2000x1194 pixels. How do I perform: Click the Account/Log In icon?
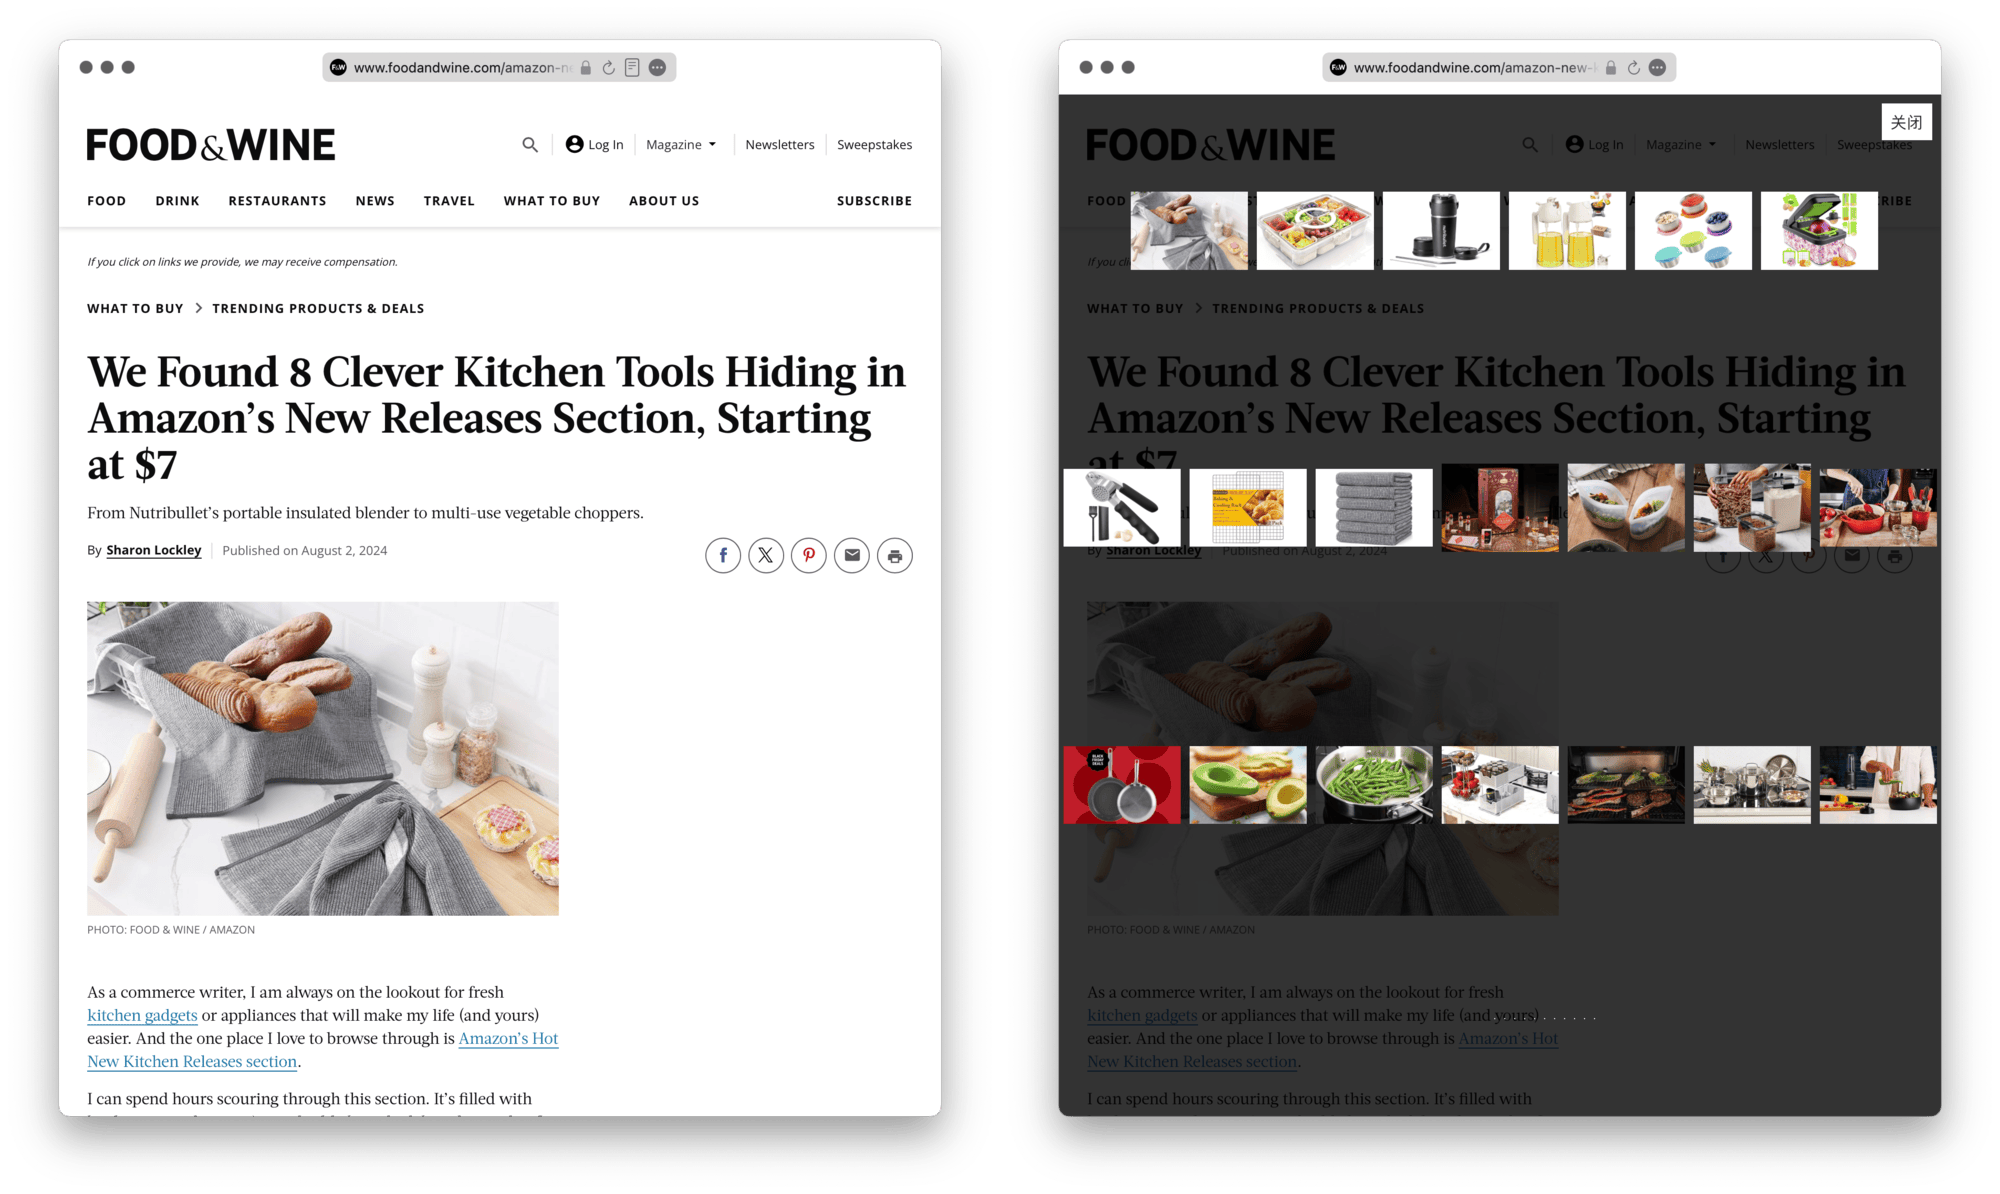point(573,144)
